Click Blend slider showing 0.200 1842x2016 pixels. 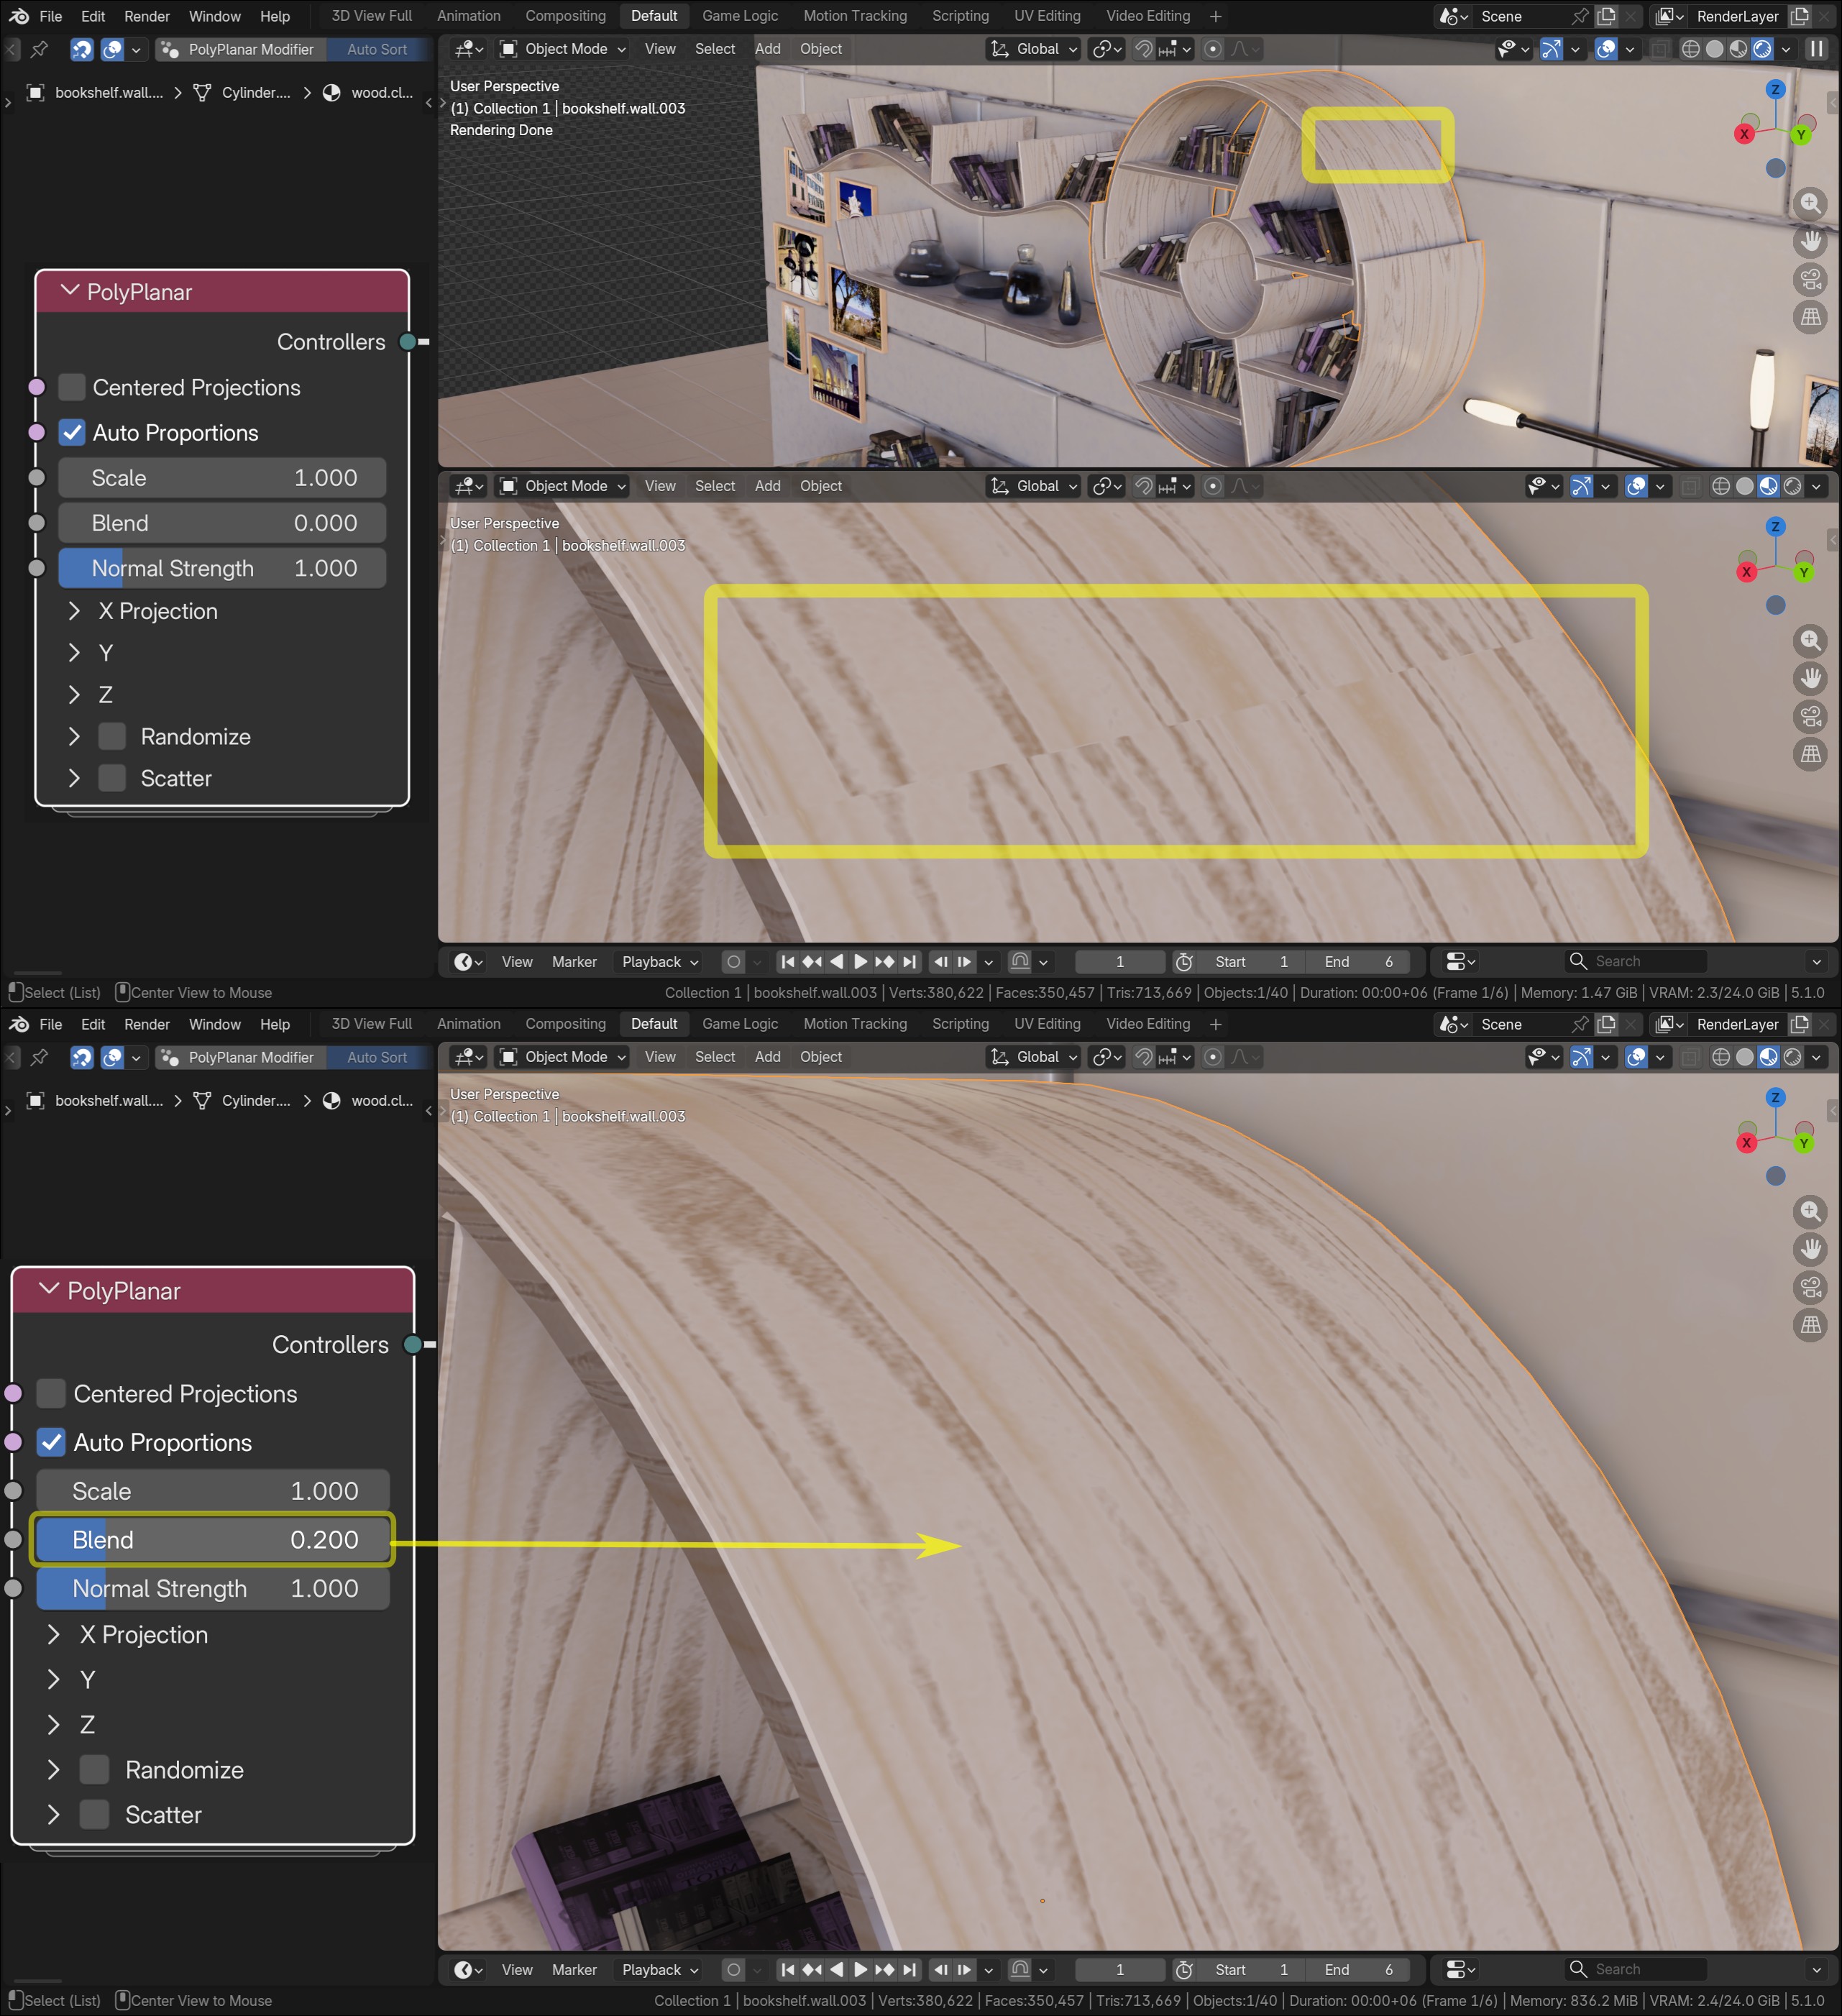(213, 1539)
